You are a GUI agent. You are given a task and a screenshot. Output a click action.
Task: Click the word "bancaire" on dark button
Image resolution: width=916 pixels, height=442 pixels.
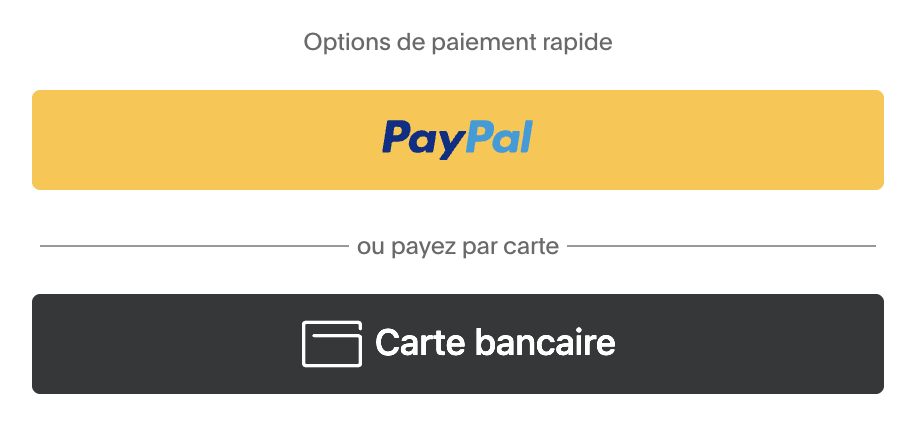pyautogui.click(x=545, y=343)
